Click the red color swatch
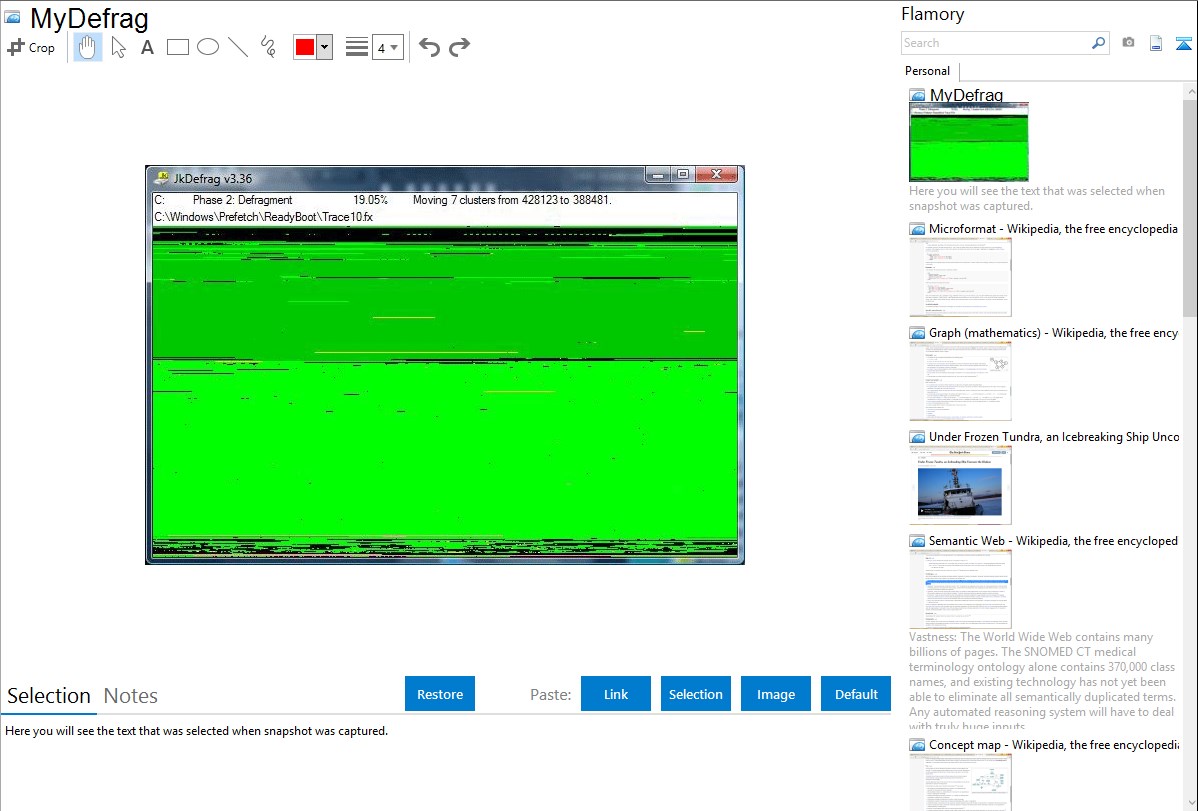The height and width of the screenshot is (811, 1198). 305,47
